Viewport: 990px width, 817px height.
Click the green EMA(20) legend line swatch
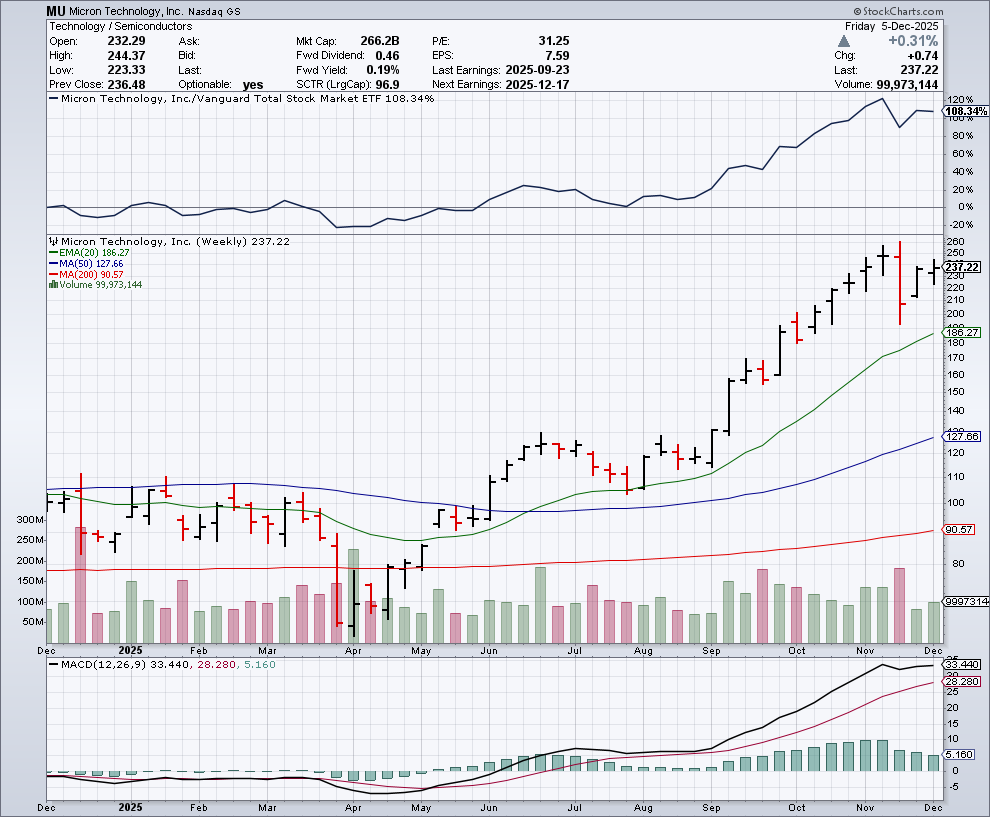pos(52,253)
